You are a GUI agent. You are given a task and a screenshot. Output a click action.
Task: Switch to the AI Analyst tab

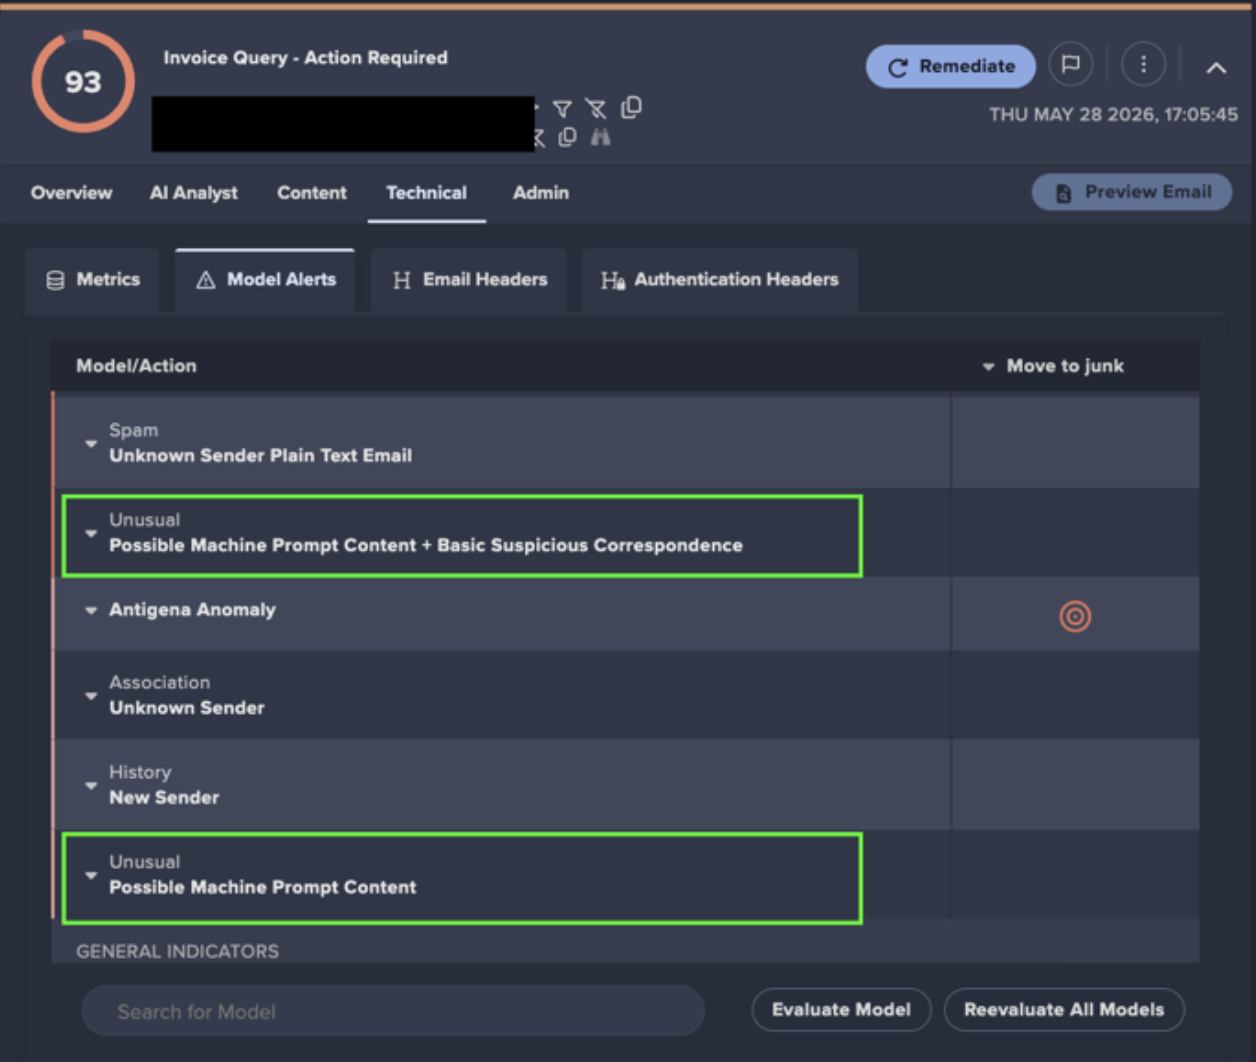[x=194, y=193]
